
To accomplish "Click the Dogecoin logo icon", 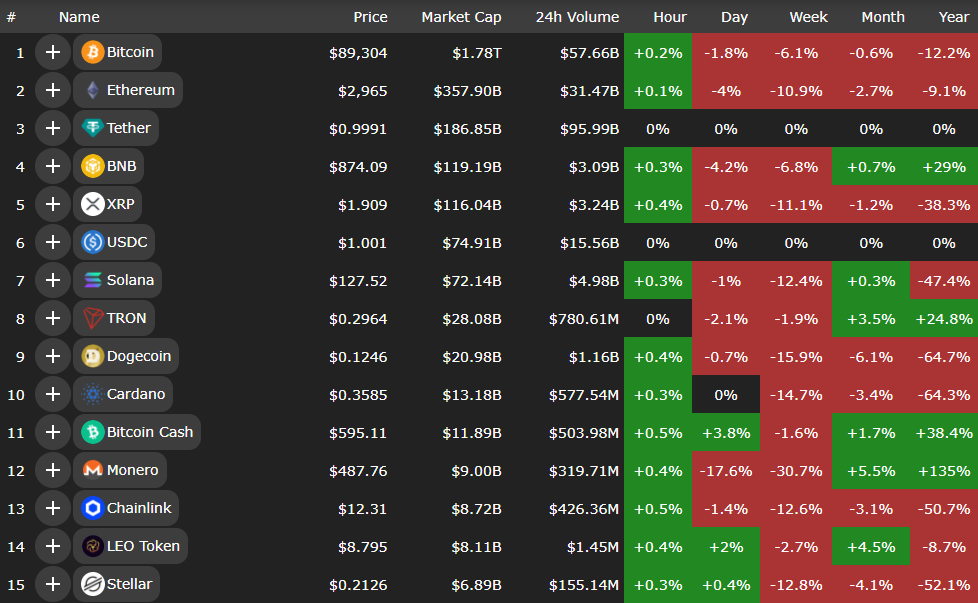I will coord(92,356).
